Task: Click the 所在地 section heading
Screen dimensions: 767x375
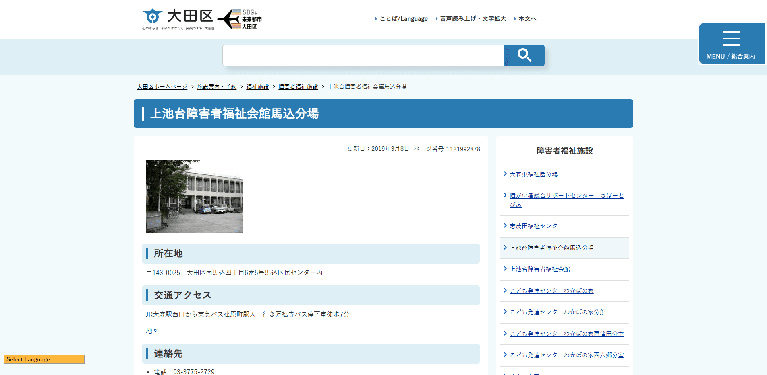Action: [311, 254]
